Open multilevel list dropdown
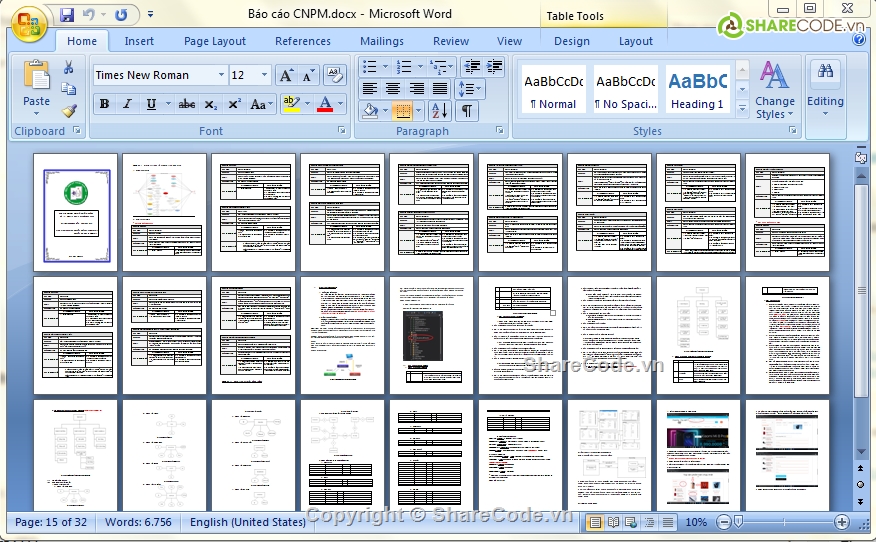 click(x=450, y=67)
